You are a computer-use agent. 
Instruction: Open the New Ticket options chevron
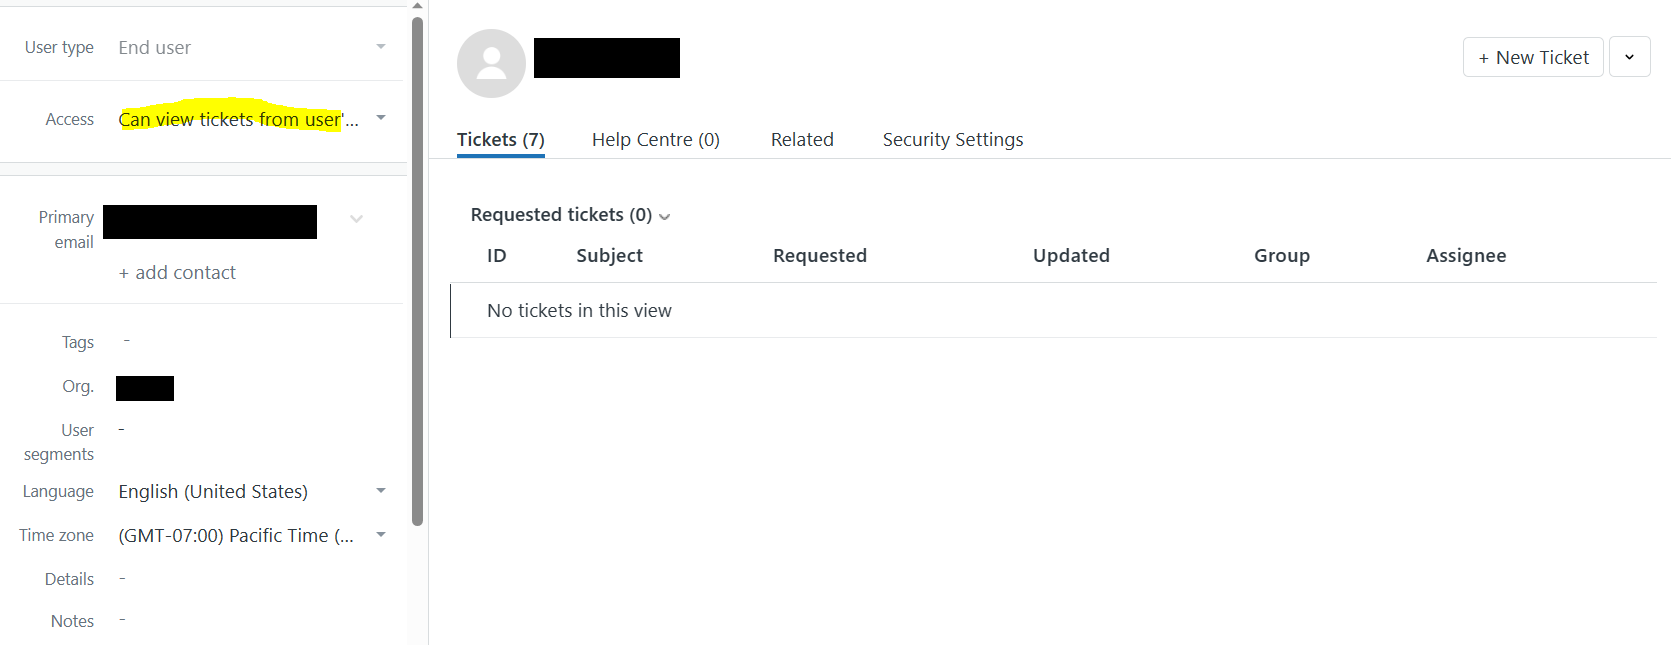(1629, 57)
